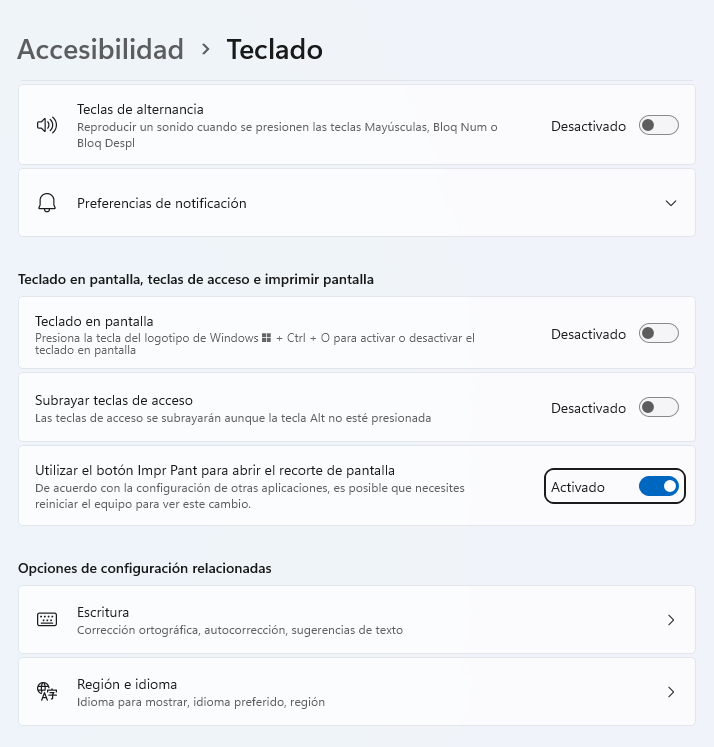This screenshot has width=714, height=747.
Task: Turn on the Teclado en pantalla switch
Action: click(x=659, y=334)
